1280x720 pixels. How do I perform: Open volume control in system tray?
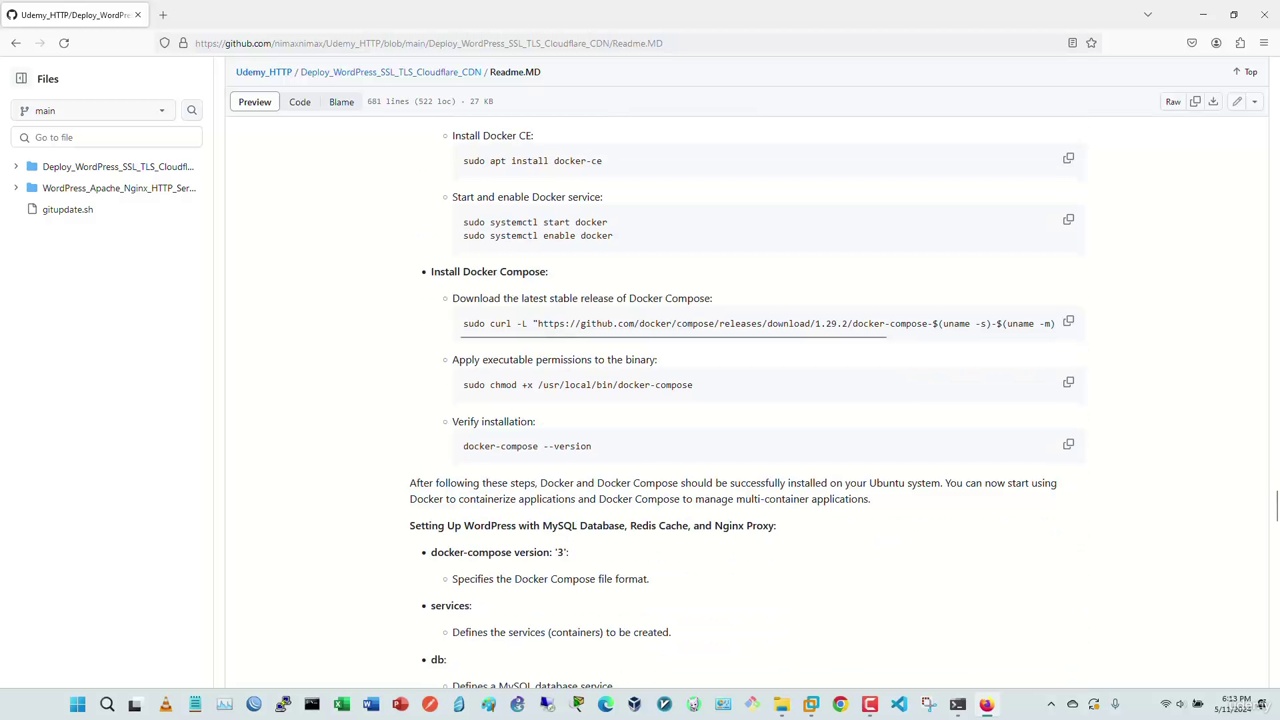click(1180, 705)
